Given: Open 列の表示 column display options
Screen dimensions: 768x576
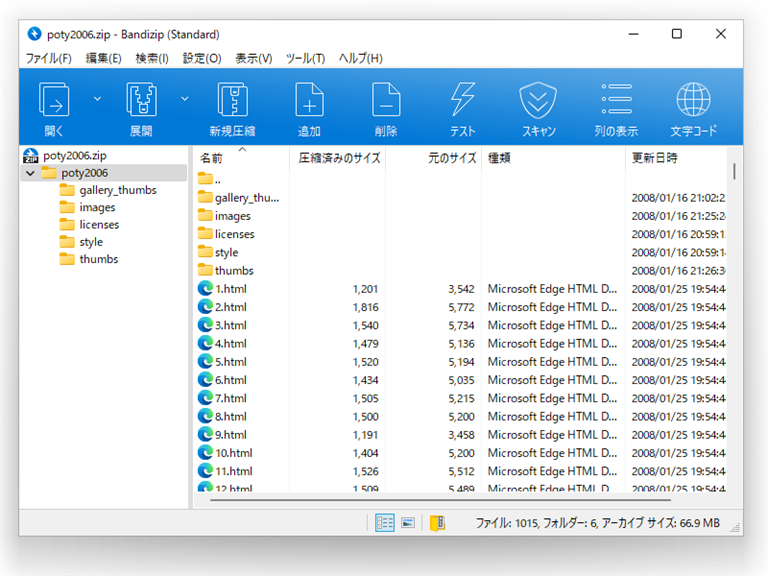Looking at the screenshot, I should click(x=616, y=99).
